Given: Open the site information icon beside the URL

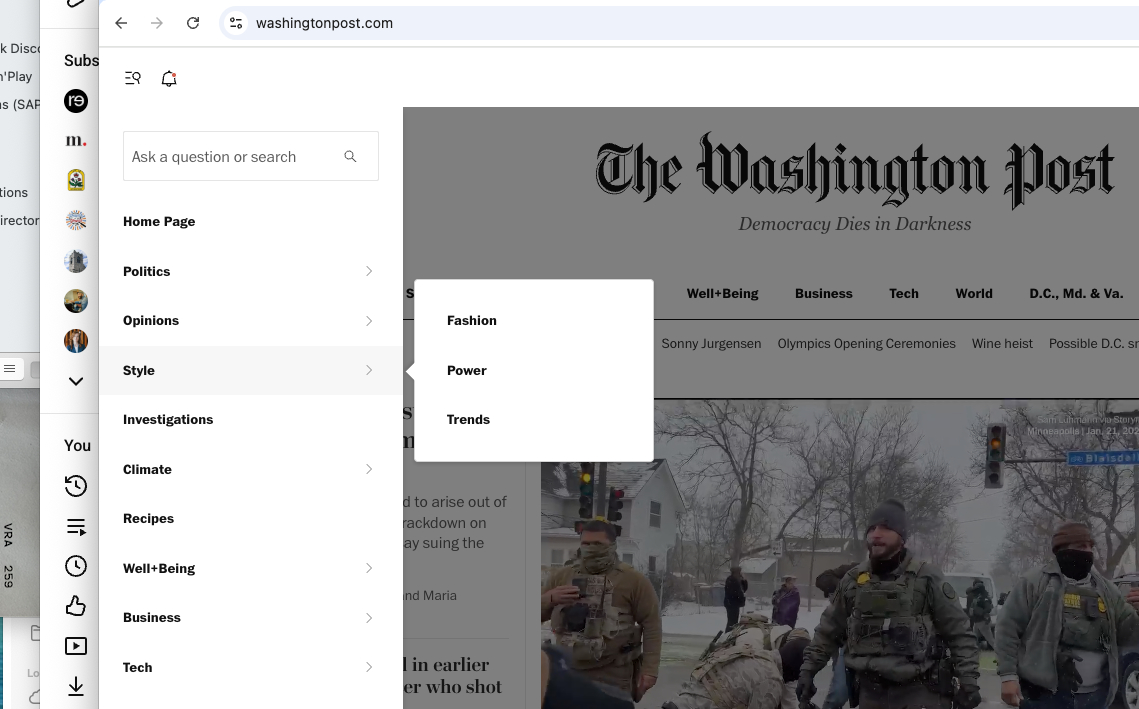Looking at the screenshot, I should [x=236, y=23].
